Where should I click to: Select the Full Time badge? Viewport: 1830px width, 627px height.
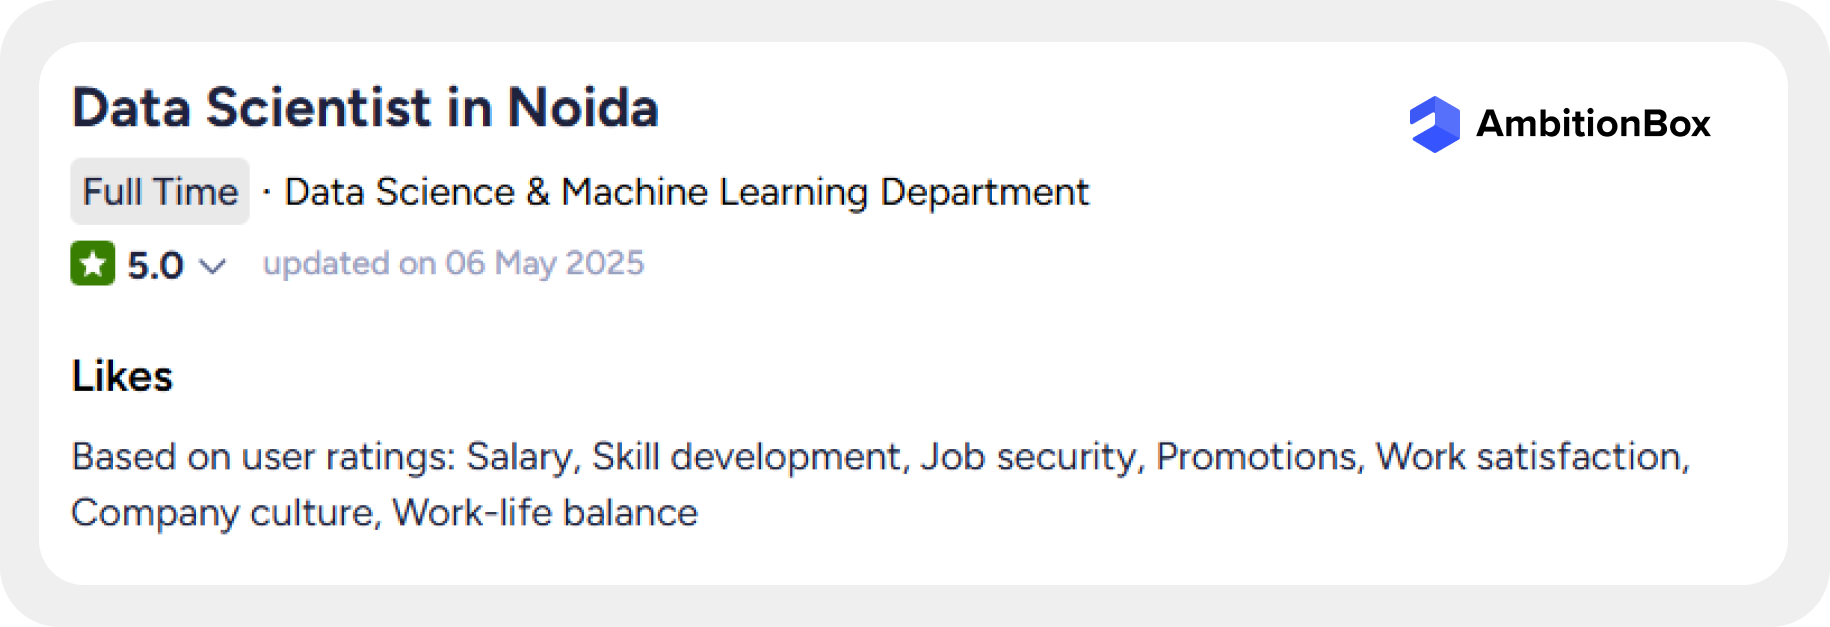coord(160,191)
